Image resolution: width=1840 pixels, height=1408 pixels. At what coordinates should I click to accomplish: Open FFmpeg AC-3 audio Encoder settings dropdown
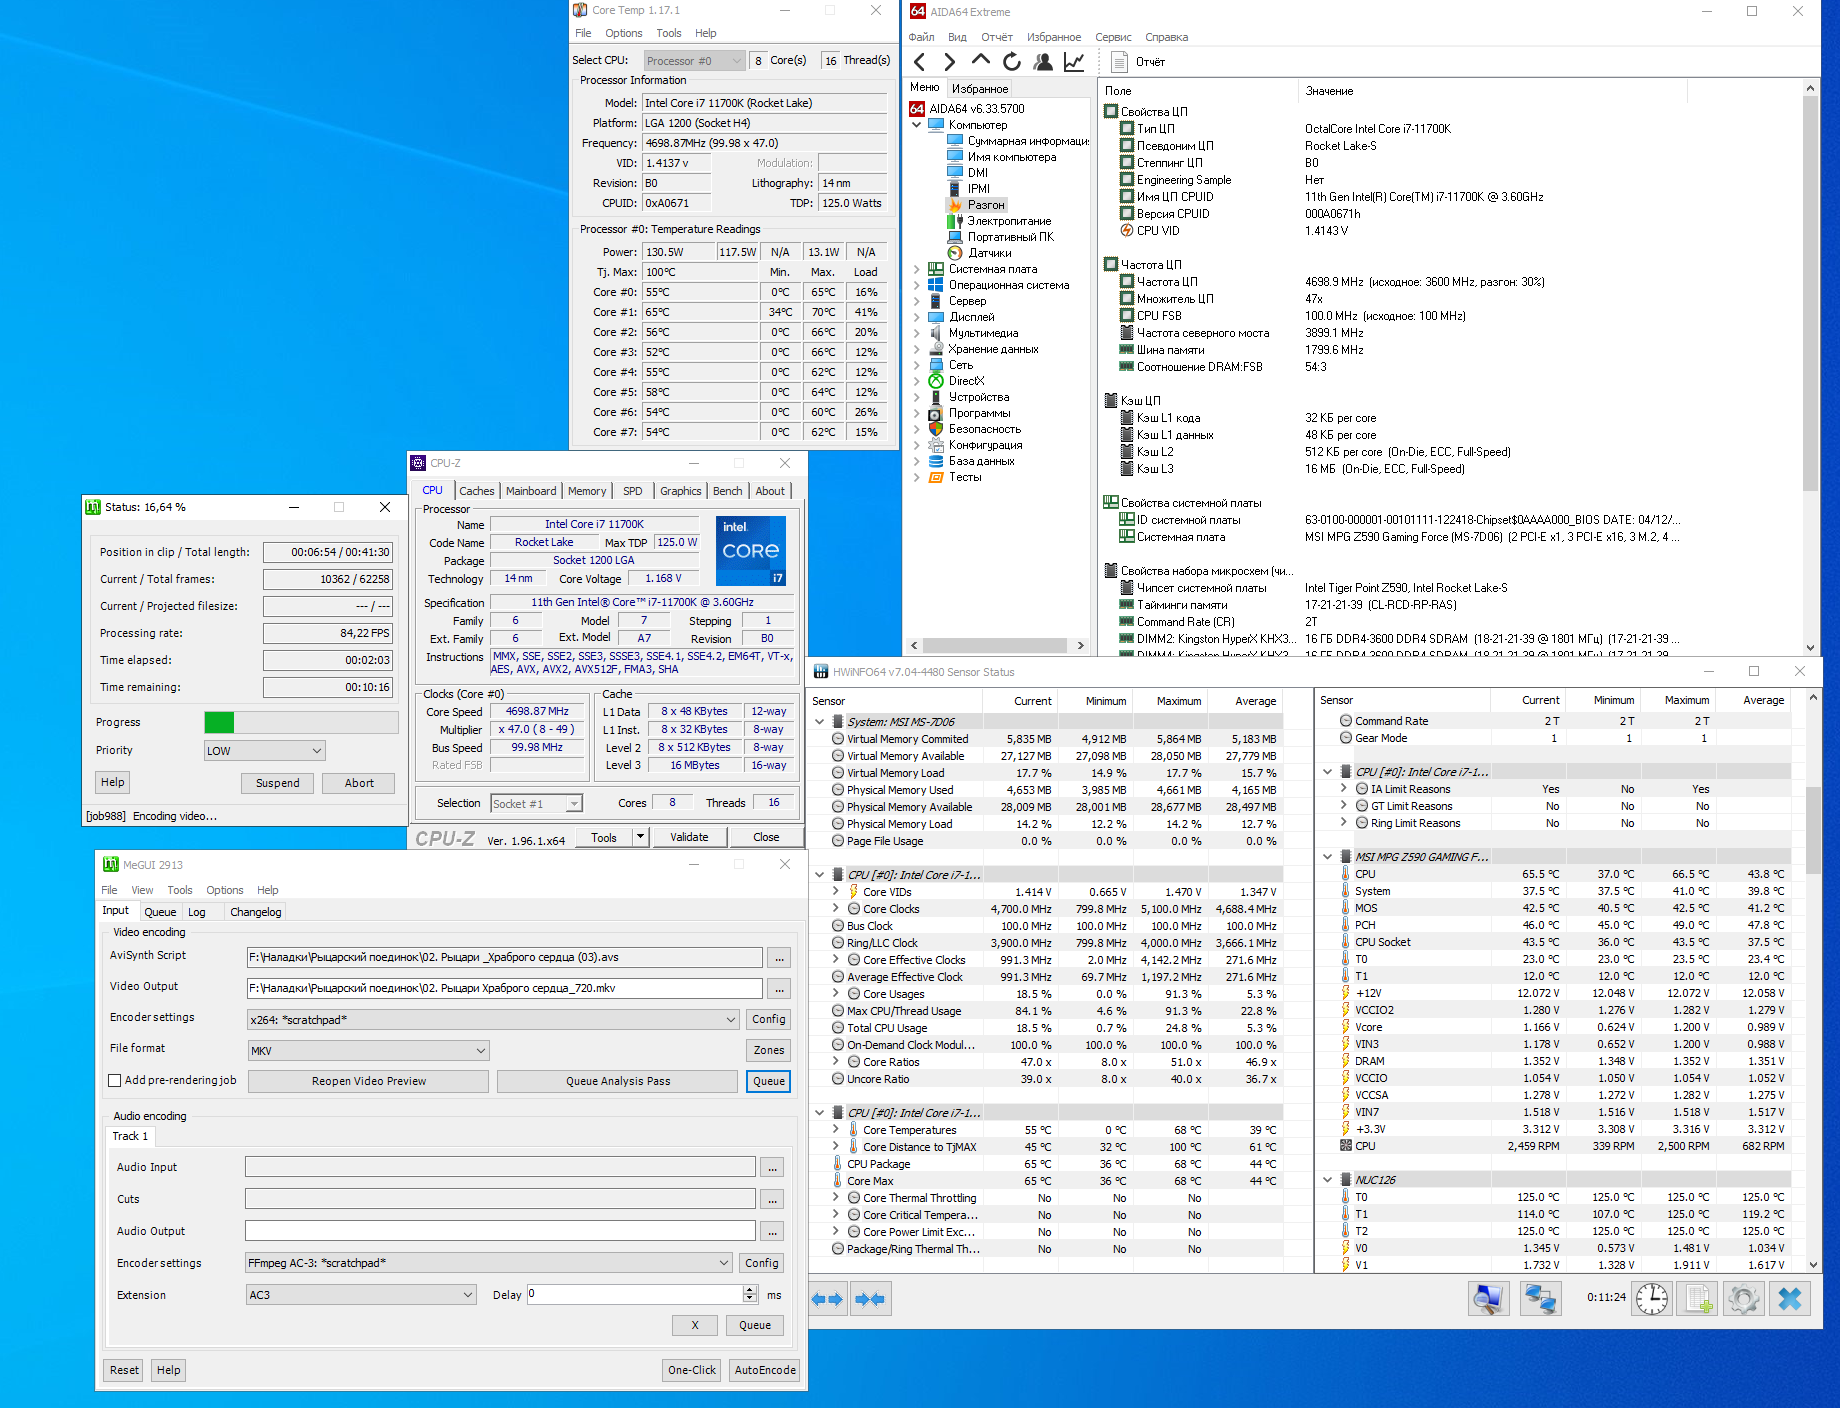489,1263
